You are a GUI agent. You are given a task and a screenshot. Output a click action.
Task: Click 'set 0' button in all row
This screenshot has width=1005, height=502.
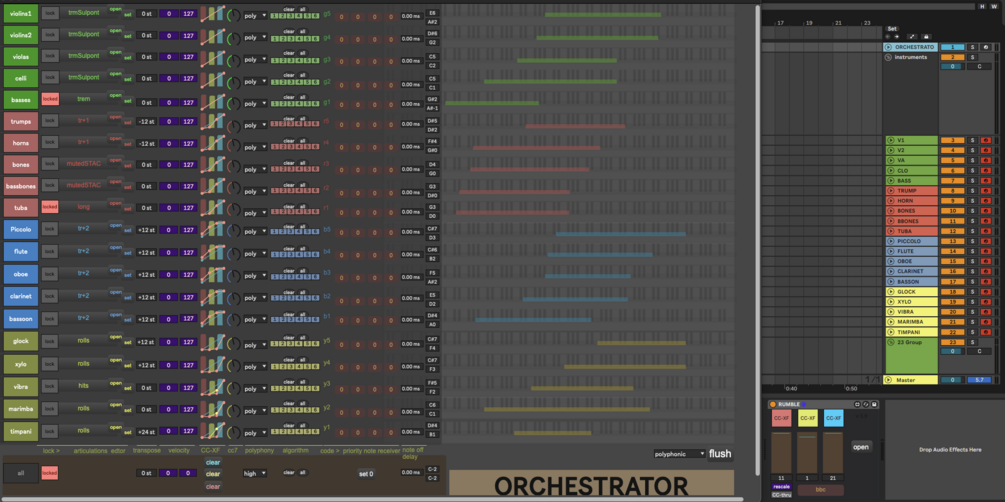pos(366,474)
